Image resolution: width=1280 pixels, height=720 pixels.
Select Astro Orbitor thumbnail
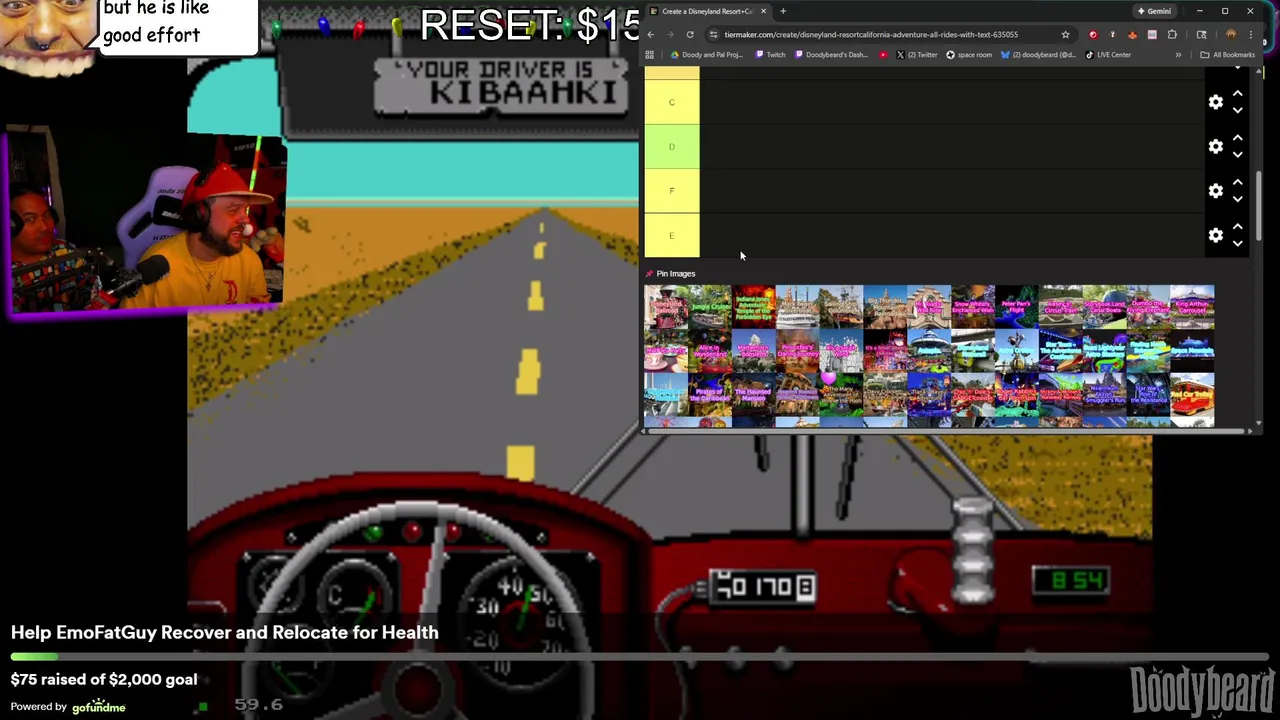[1017, 351]
